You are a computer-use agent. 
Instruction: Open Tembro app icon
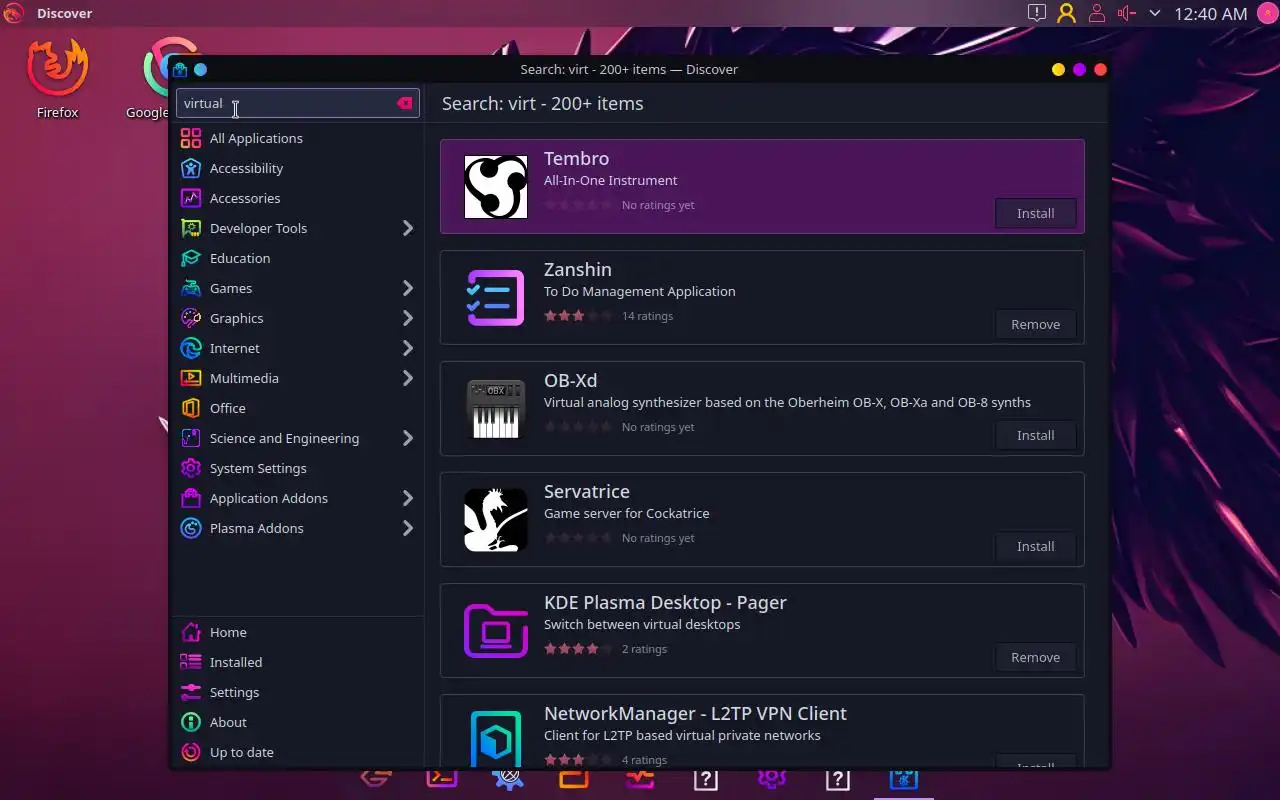(496, 186)
